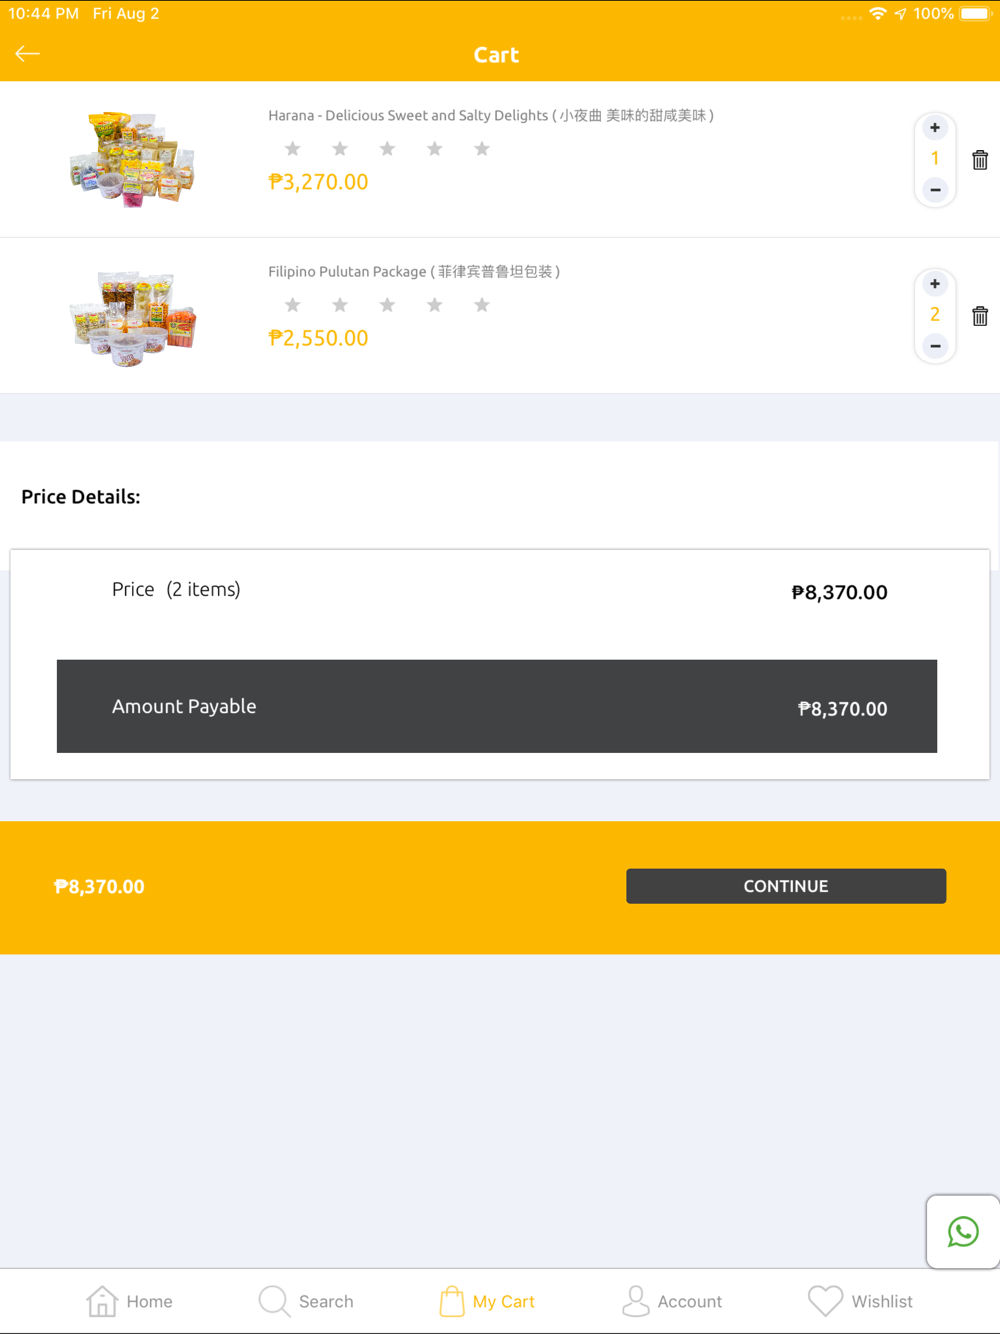Viewport: 1000px width, 1334px height.
Task: Decrease Harana quantity with minus button
Action: (935, 189)
